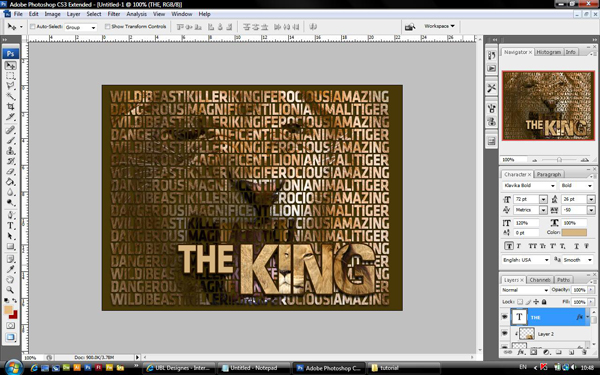600x375 pixels.
Task: Switch to the Paragraph tab
Action: tap(549, 174)
